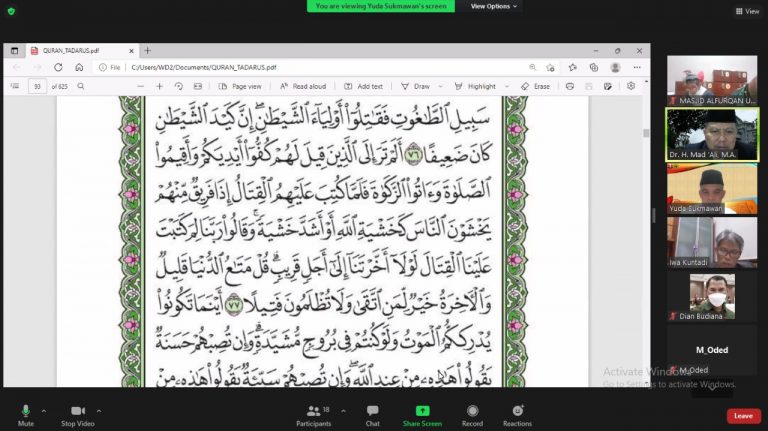Zoom in the PDF with plus
This screenshot has width=768, height=431.
click(x=160, y=86)
